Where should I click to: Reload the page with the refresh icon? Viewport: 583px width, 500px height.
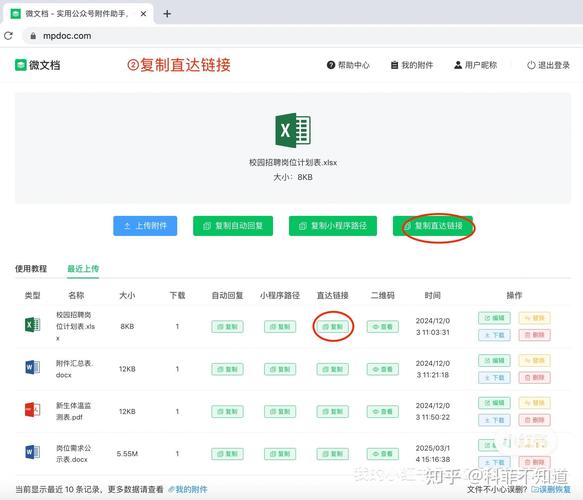pyautogui.click(x=9, y=36)
